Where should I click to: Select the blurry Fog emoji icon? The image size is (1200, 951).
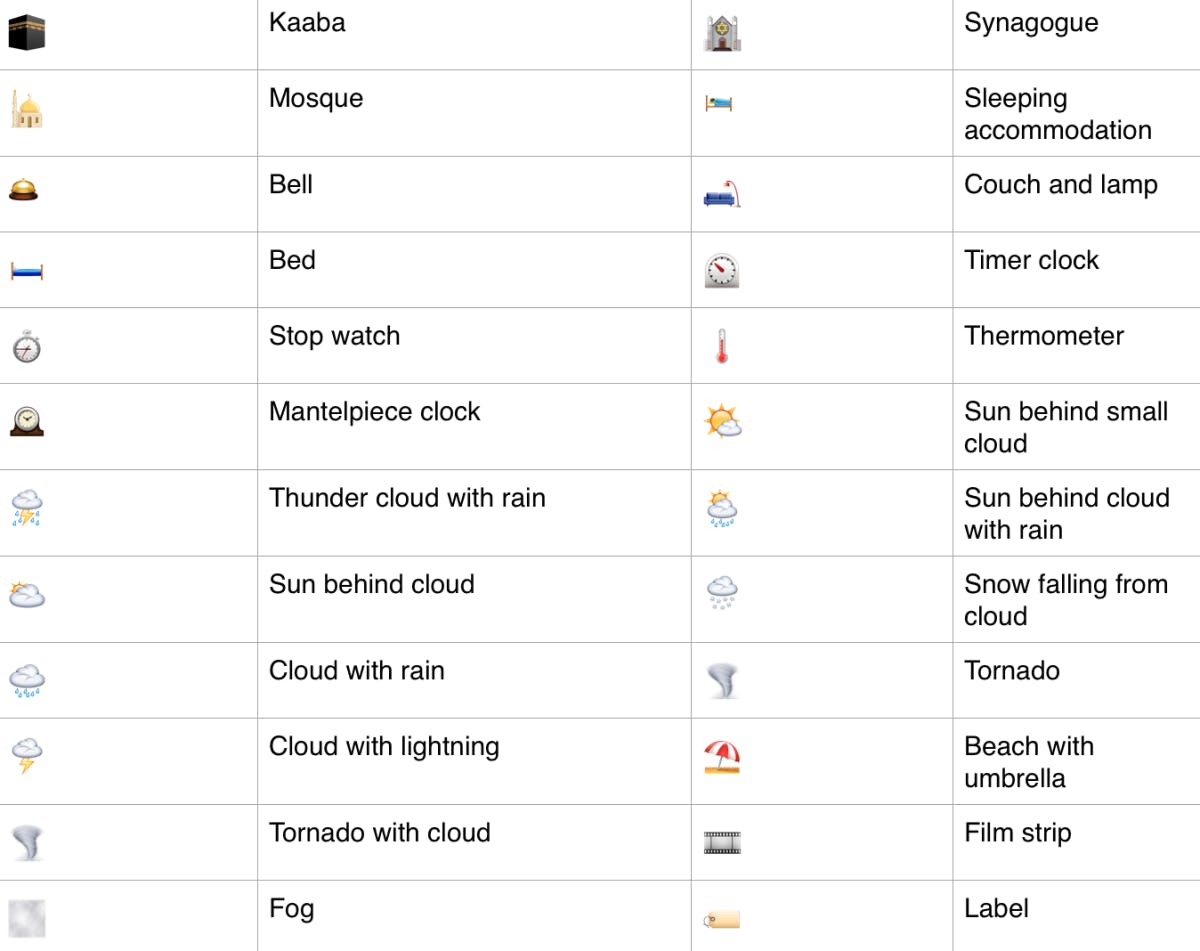coord(27,918)
